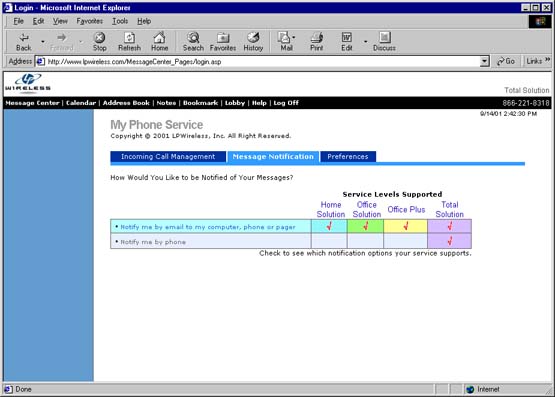Click the Back arrow toolbar icon

point(24,38)
